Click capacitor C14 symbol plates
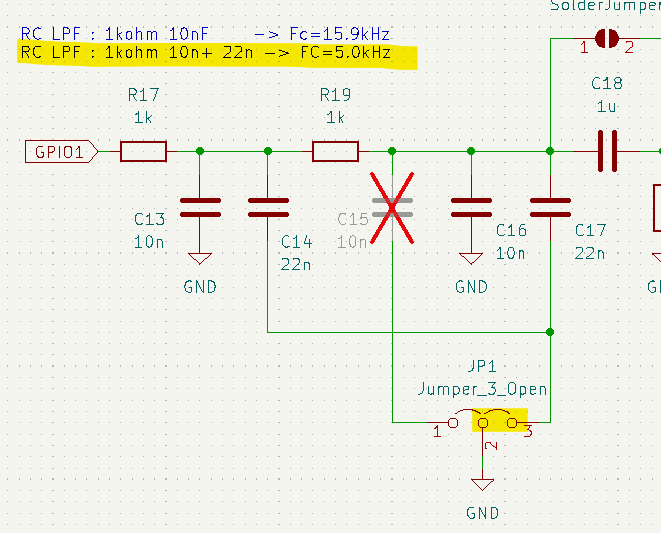This screenshot has height=533, width=661. (x=268, y=207)
